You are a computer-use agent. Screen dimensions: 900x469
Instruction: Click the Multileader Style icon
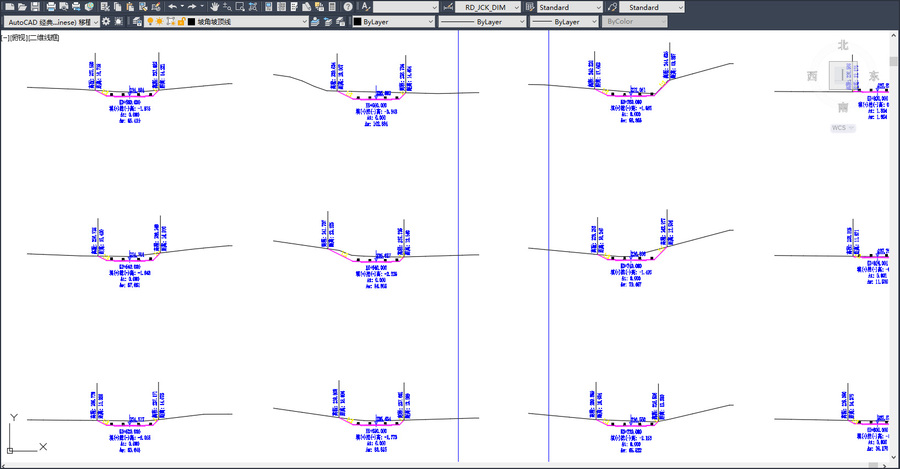point(612,7)
